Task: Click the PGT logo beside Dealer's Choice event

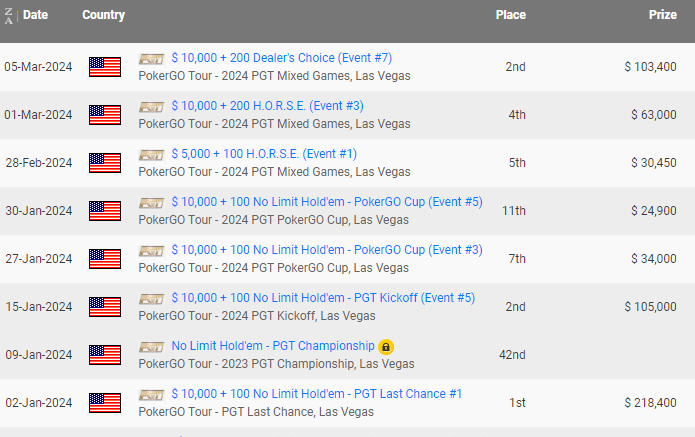Action: pos(152,59)
